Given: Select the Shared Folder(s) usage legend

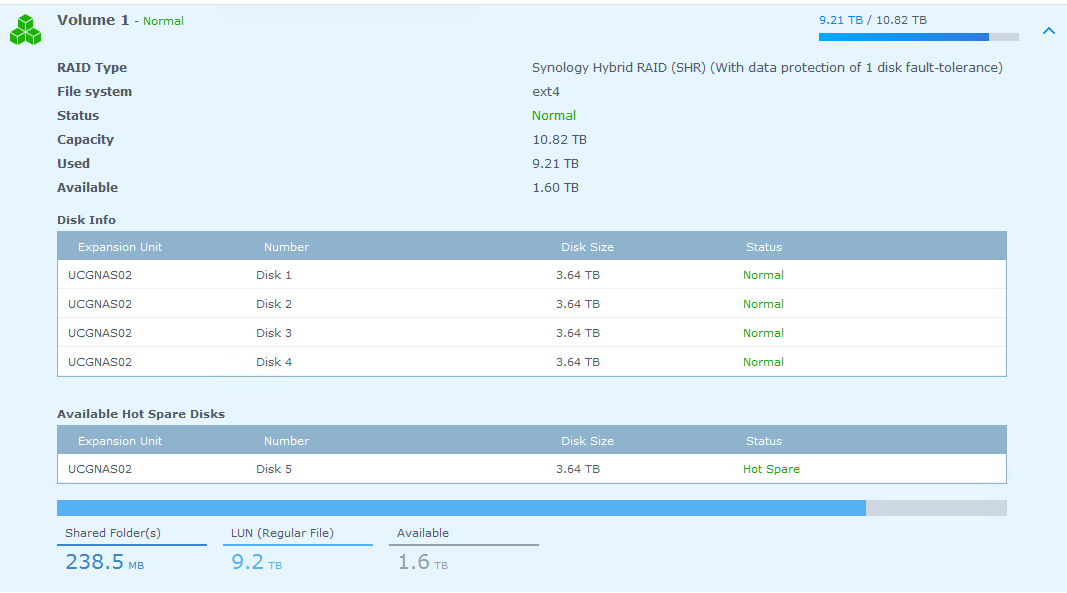Looking at the screenshot, I should [131, 549].
